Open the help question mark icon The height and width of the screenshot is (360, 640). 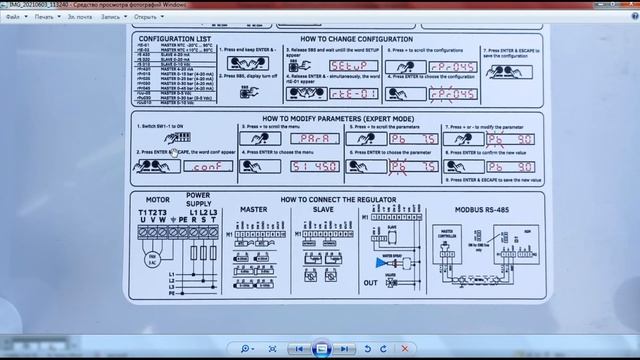click(x=635, y=16)
